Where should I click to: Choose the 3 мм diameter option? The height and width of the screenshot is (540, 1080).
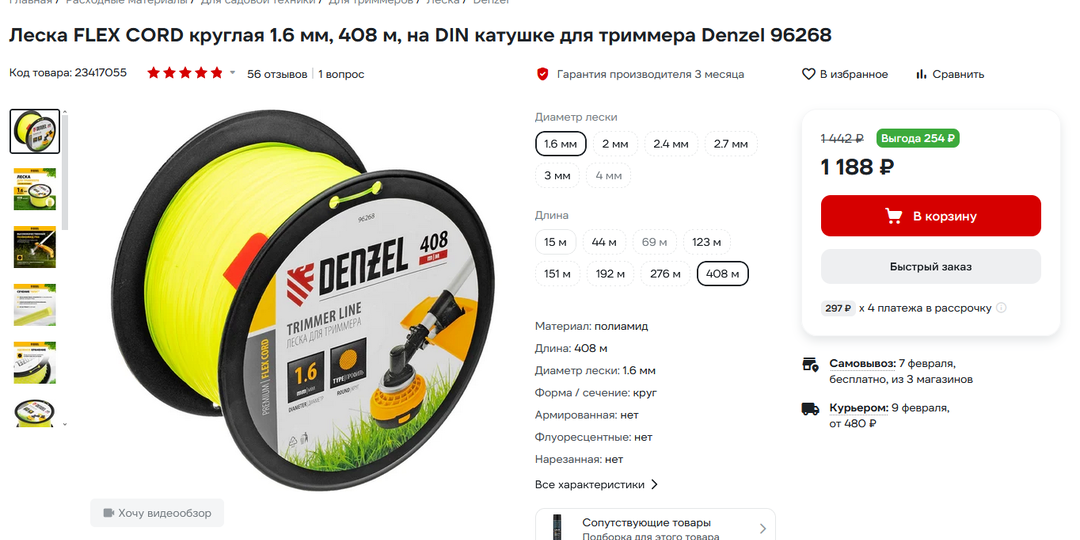(x=557, y=176)
